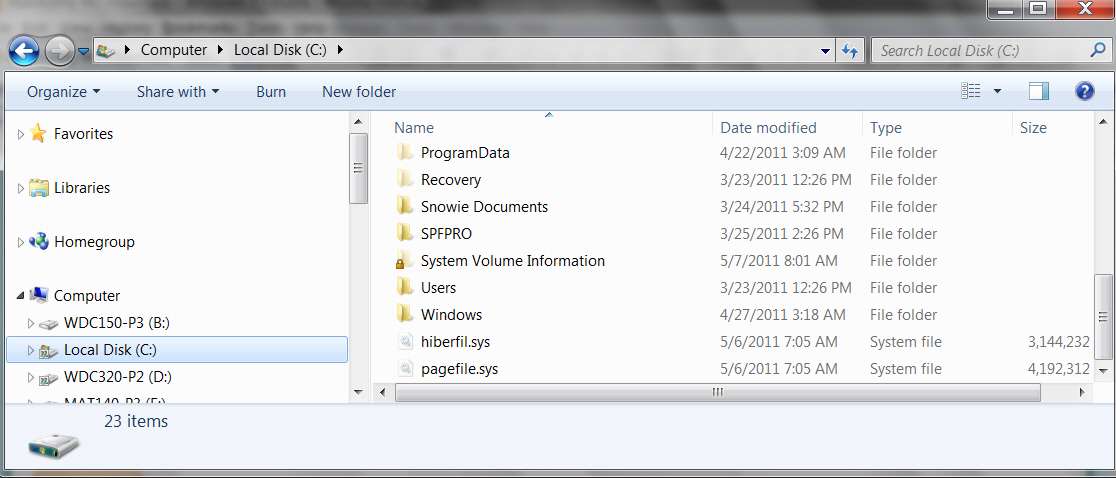
Task: Click the down arrow of navigation pane scrollbar
Action: click(x=358, y=392)
